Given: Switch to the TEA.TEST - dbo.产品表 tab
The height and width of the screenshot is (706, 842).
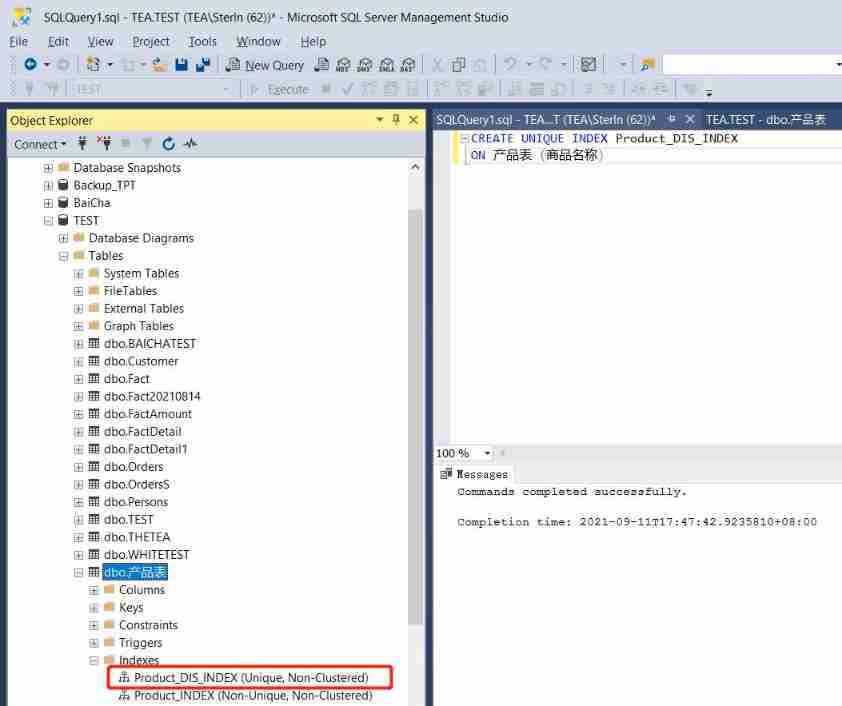Looking at the screenshot, I should (766, 119).
